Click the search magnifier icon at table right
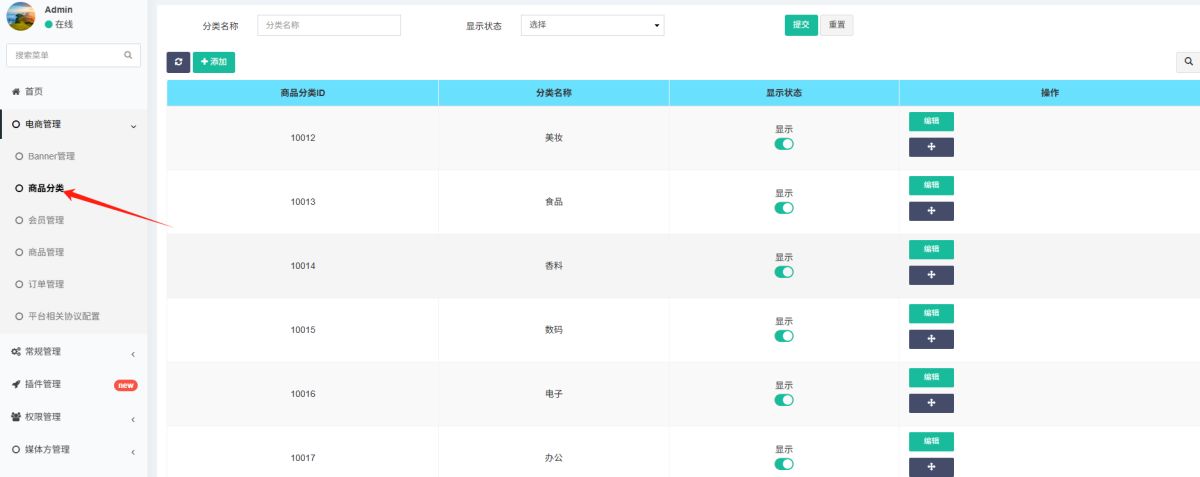 point(1188,62)
